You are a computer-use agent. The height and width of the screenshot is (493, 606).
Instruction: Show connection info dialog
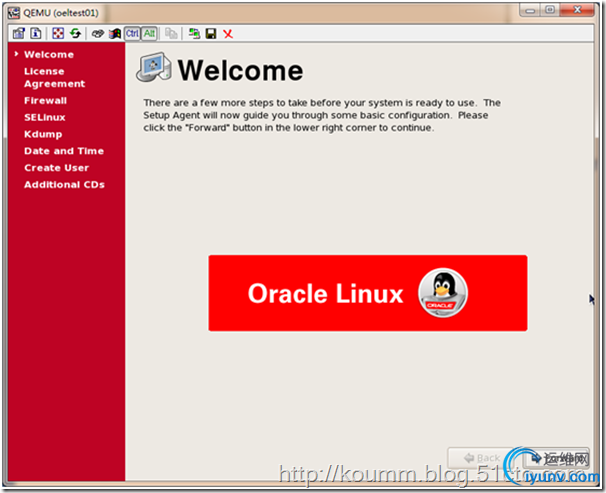coord(36,34)
